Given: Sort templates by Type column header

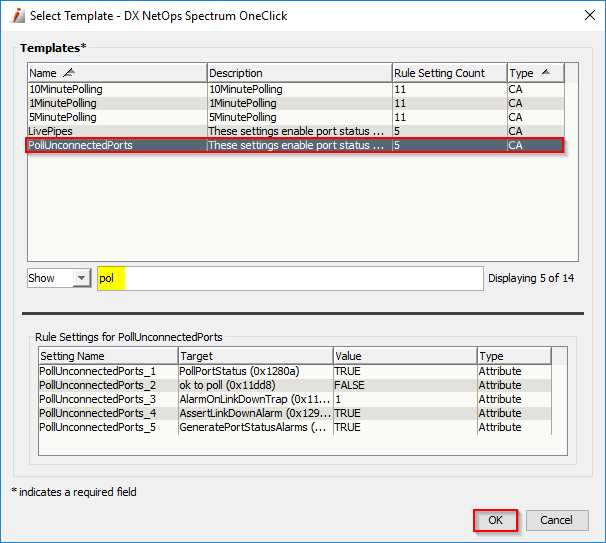Looking at the screenshot, I should click(x=536, y=73).
